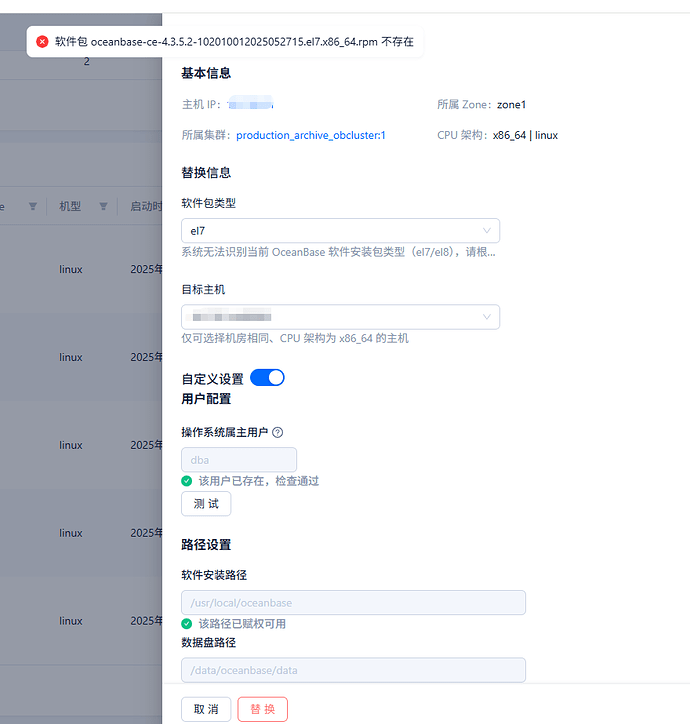Click the chevron arrow in el7 select box
This screenshot has height=724, width=690.
486,230
